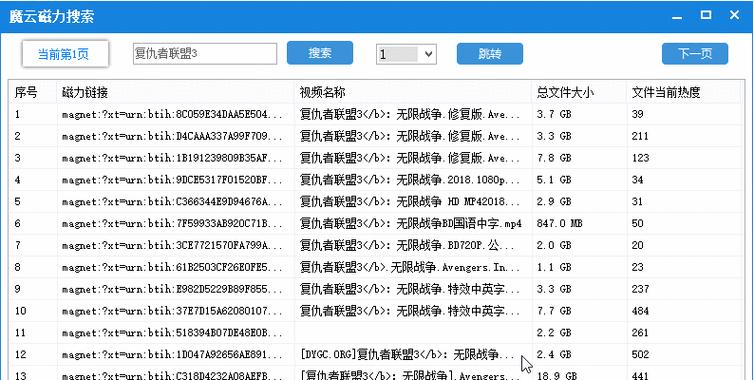Viewport: 754px width, 380px height.
Task: Select magnet link starting 518394B07DE48E0B
Action: pyautogui.click(x=172, y=332)
